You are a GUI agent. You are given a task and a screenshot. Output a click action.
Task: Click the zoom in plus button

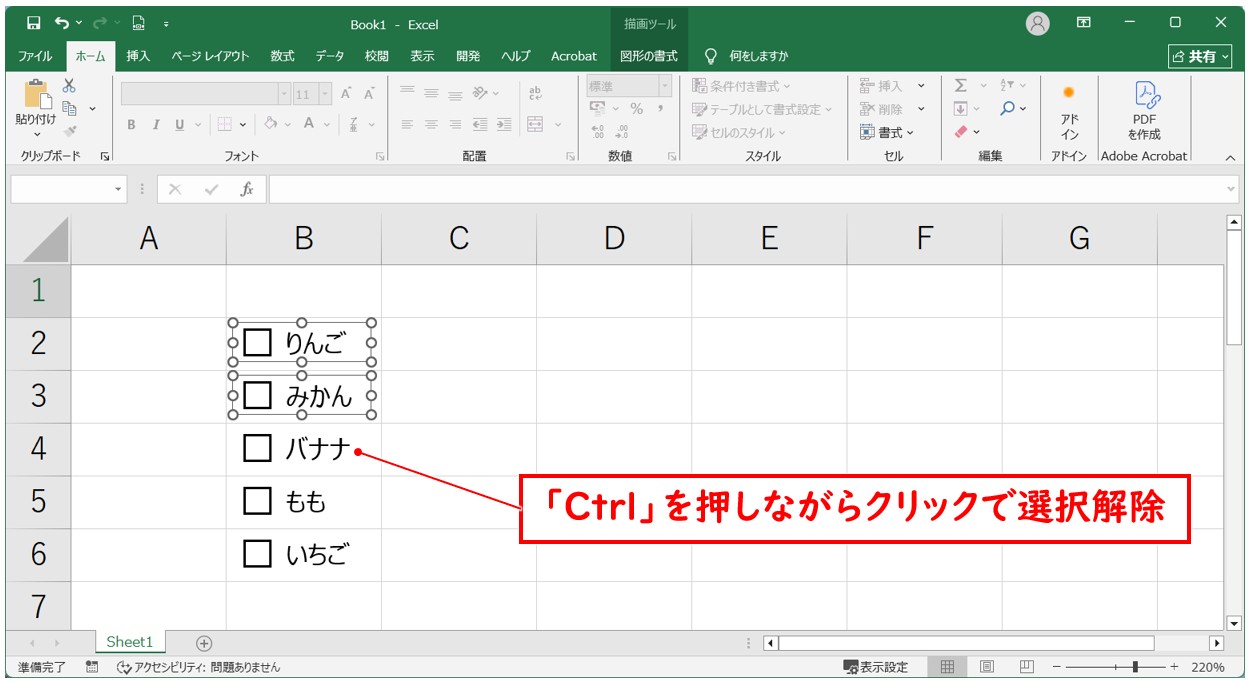coord(1174,667)
